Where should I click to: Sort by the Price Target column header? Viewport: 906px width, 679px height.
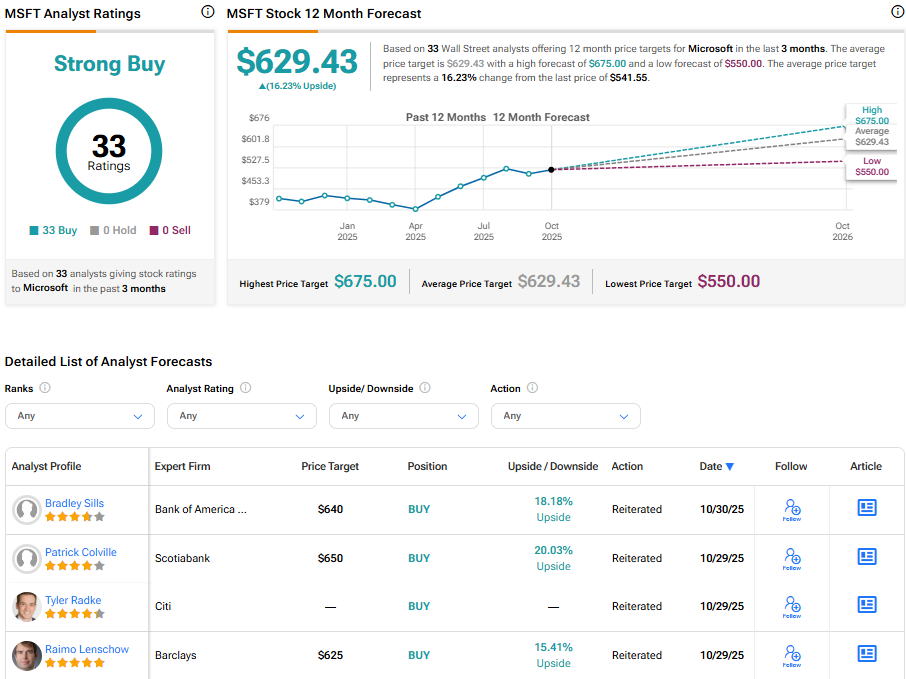click(330, 466)
